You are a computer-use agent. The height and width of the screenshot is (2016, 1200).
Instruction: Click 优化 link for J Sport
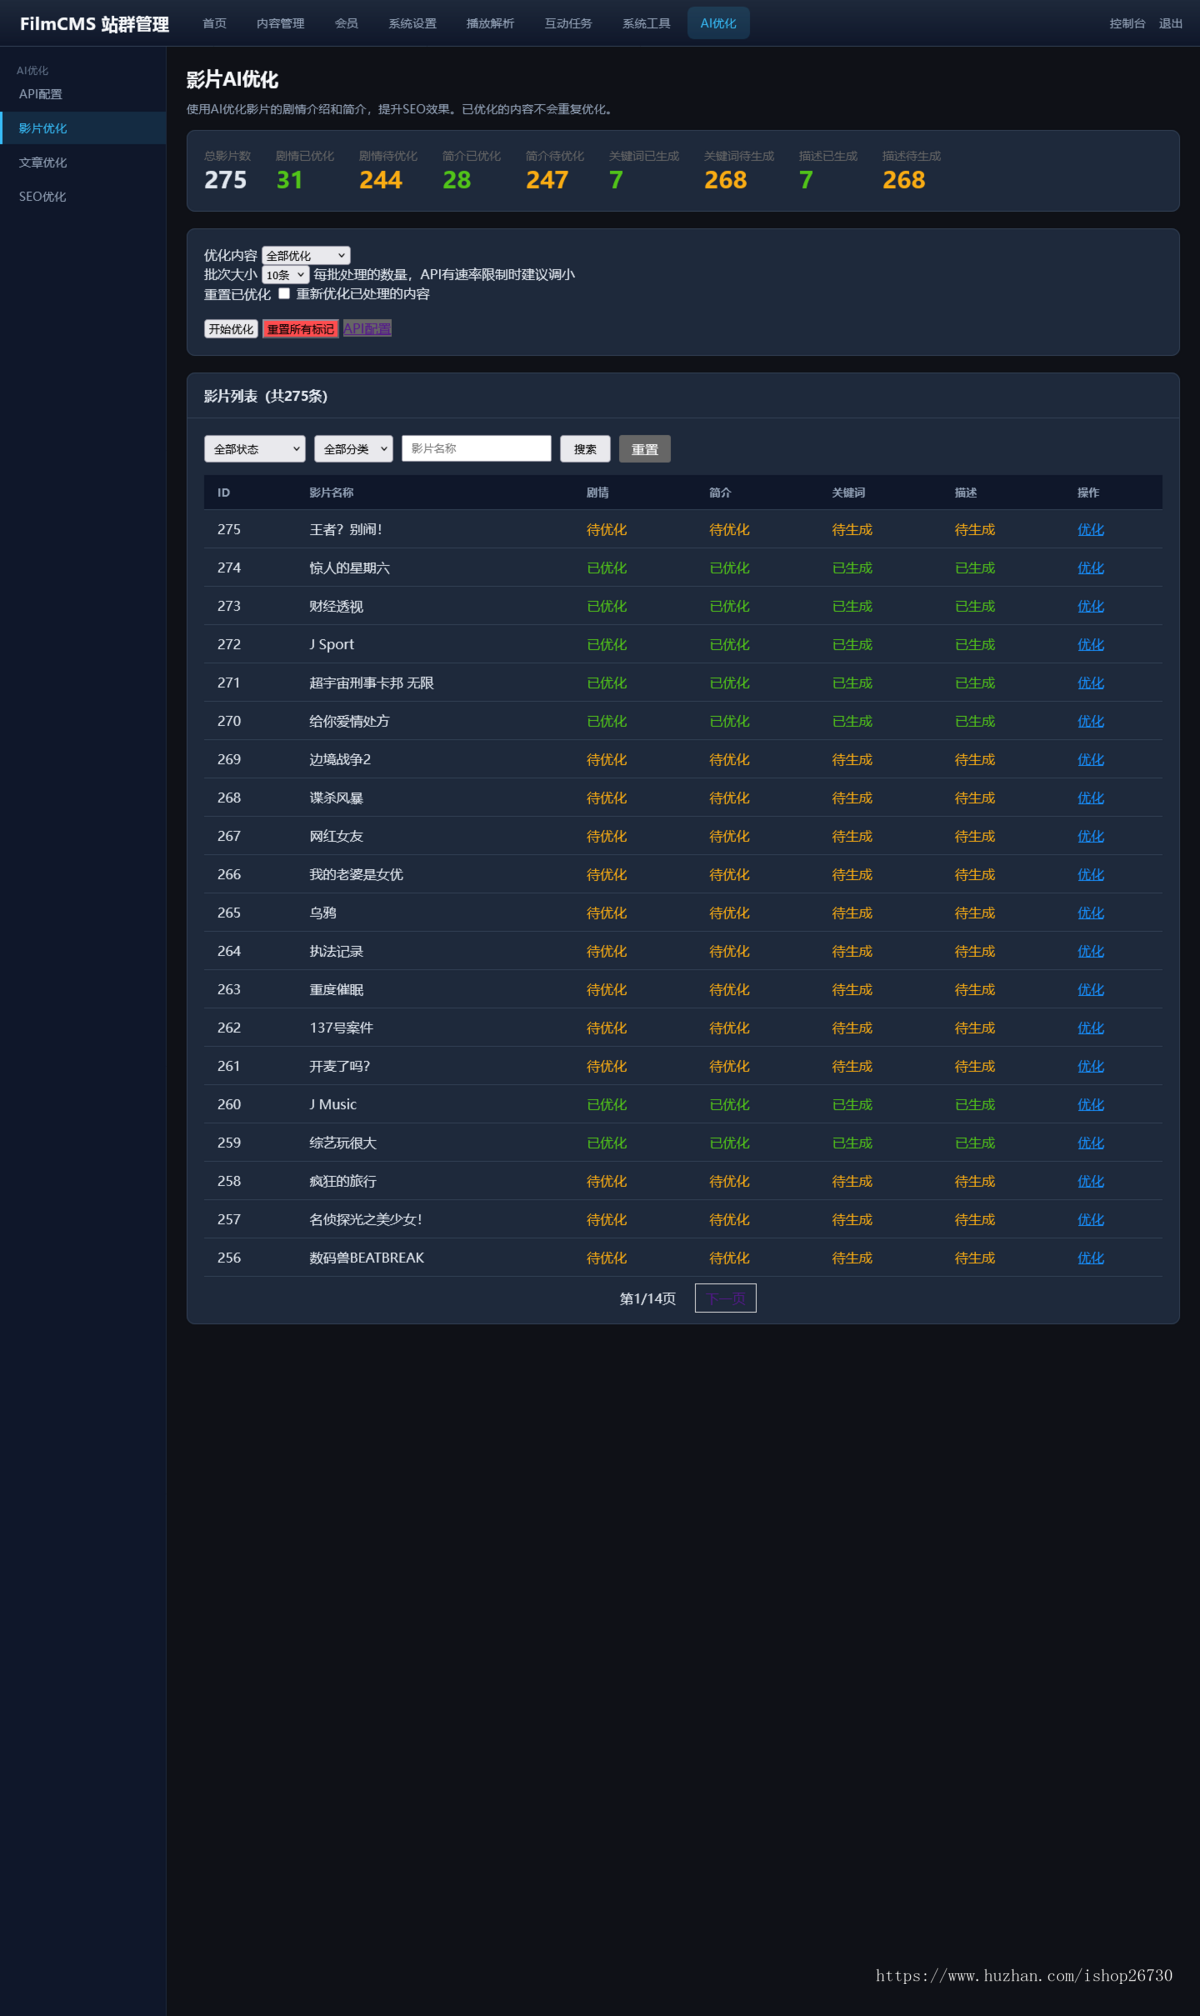tap(1091, 645)
